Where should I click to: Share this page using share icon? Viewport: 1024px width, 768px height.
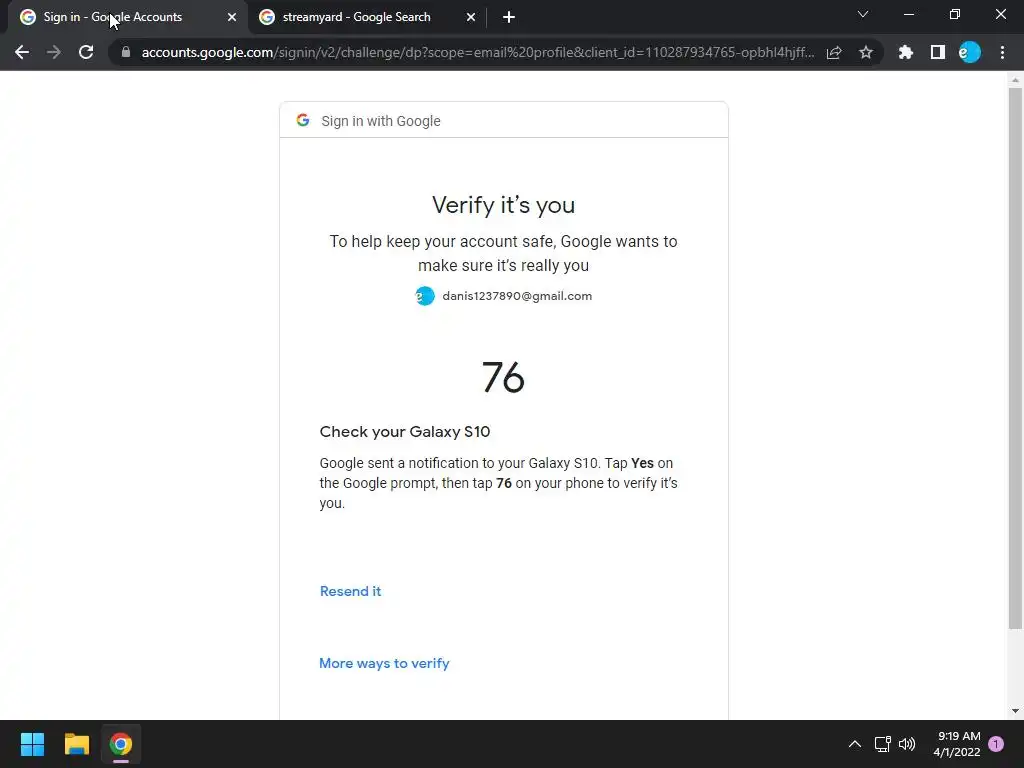click(834, 52)
